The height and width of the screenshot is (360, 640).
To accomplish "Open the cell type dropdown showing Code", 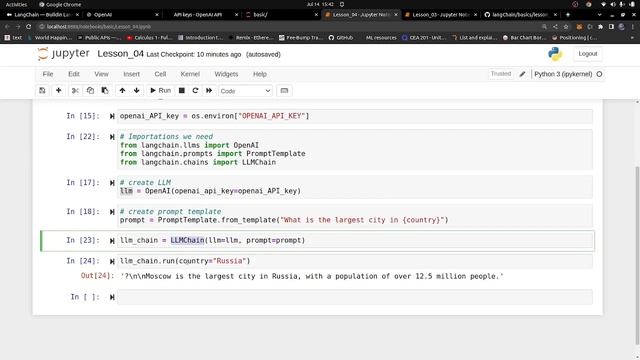I will [x=245, y=91].
